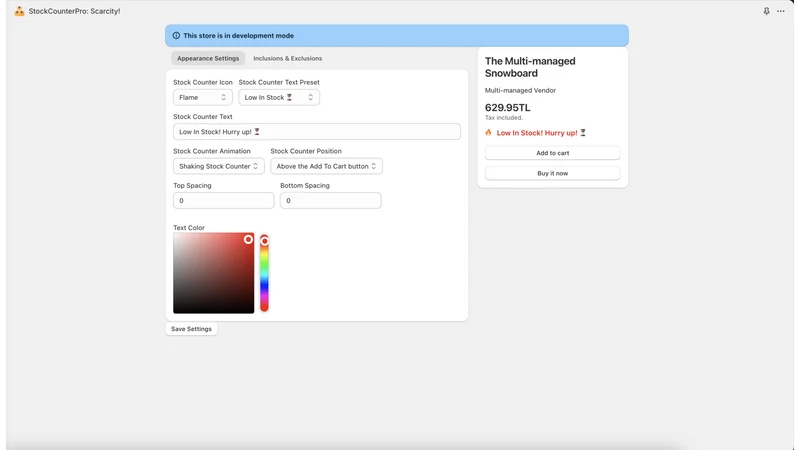Click inside the Text Color saturation picker area
This screenshot has width=800, height=450.
[213, 273]
